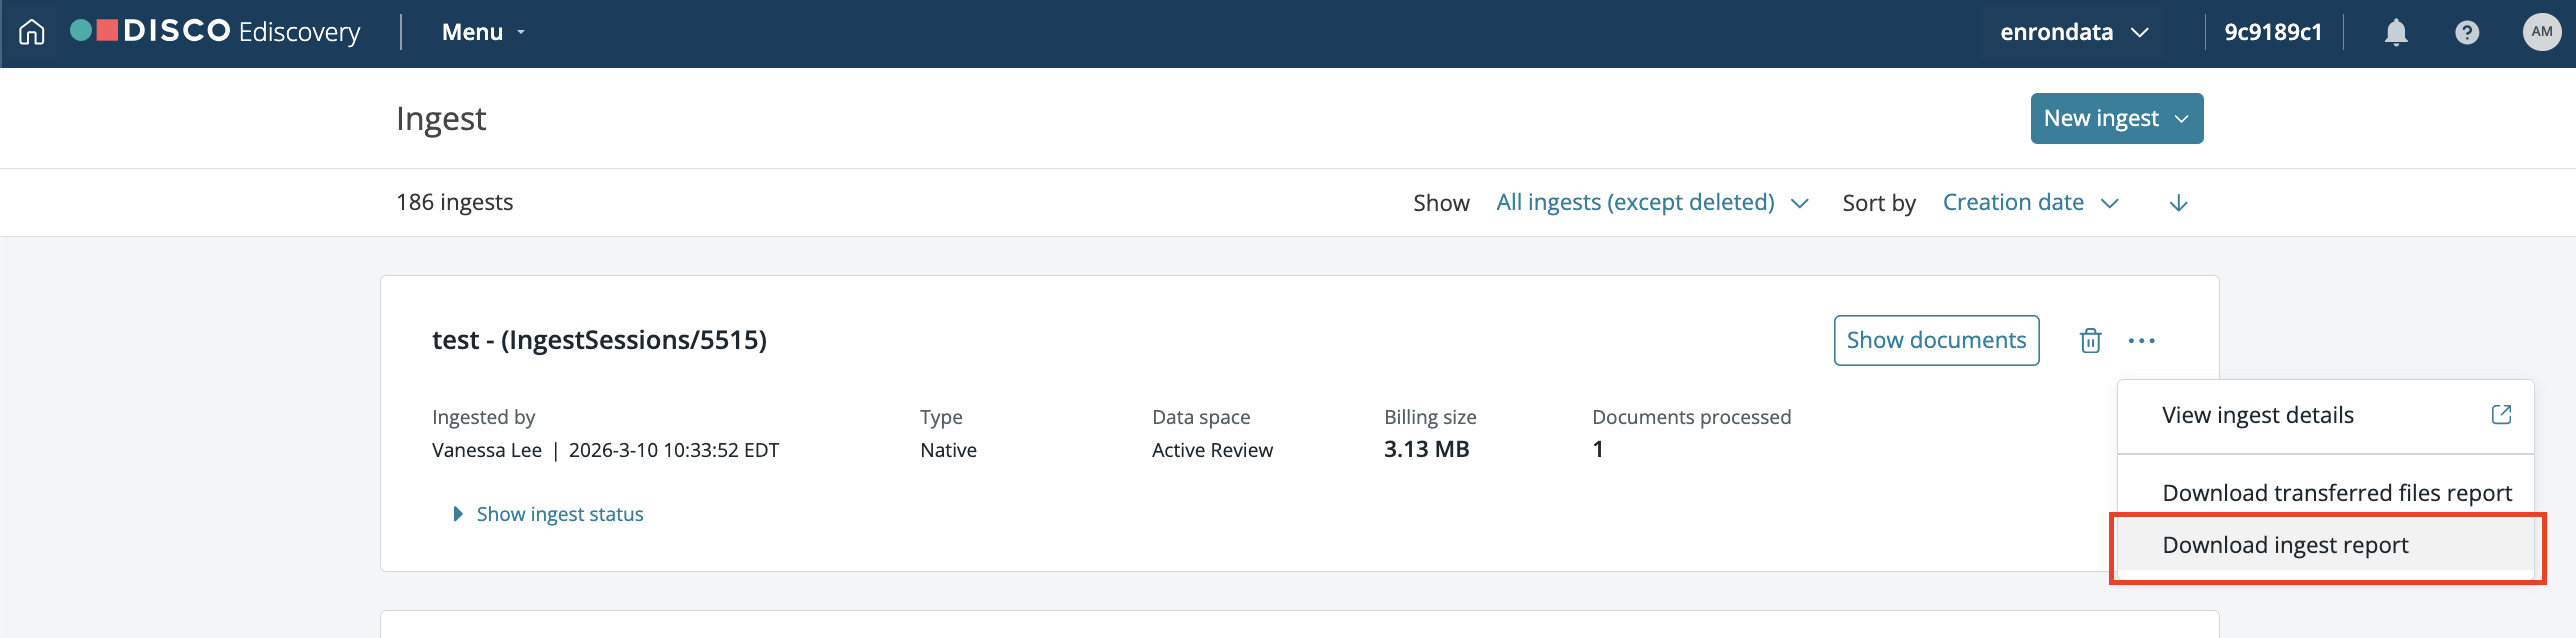
Task: Change Creation date sort dropdown
Action: click(2030, 202)
